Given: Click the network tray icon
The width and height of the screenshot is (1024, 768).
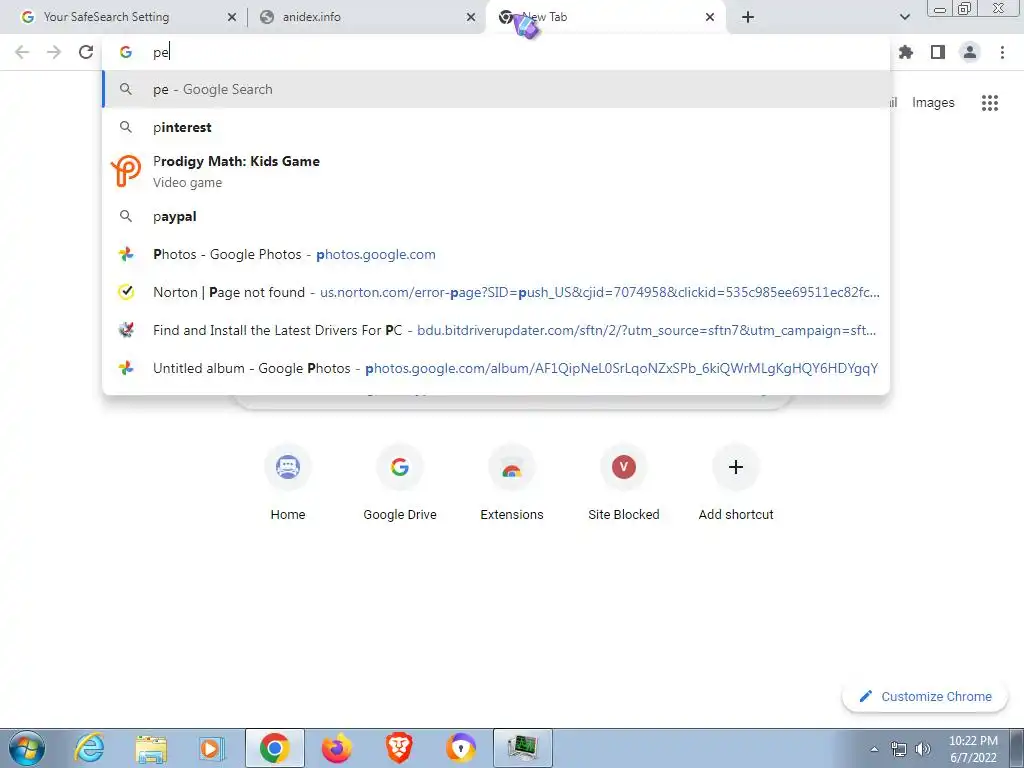Looking at the screenshot, I should tap(899, 749).
